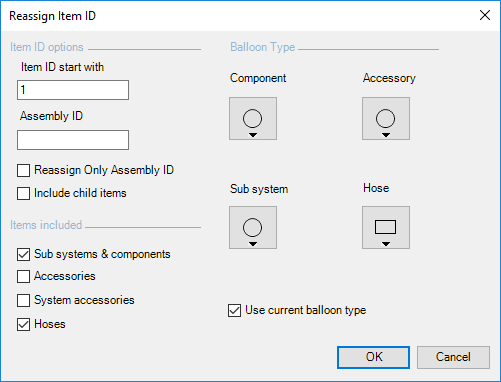Click the Use current balloon type label
The image size is (501, 382).
point(306,310)
